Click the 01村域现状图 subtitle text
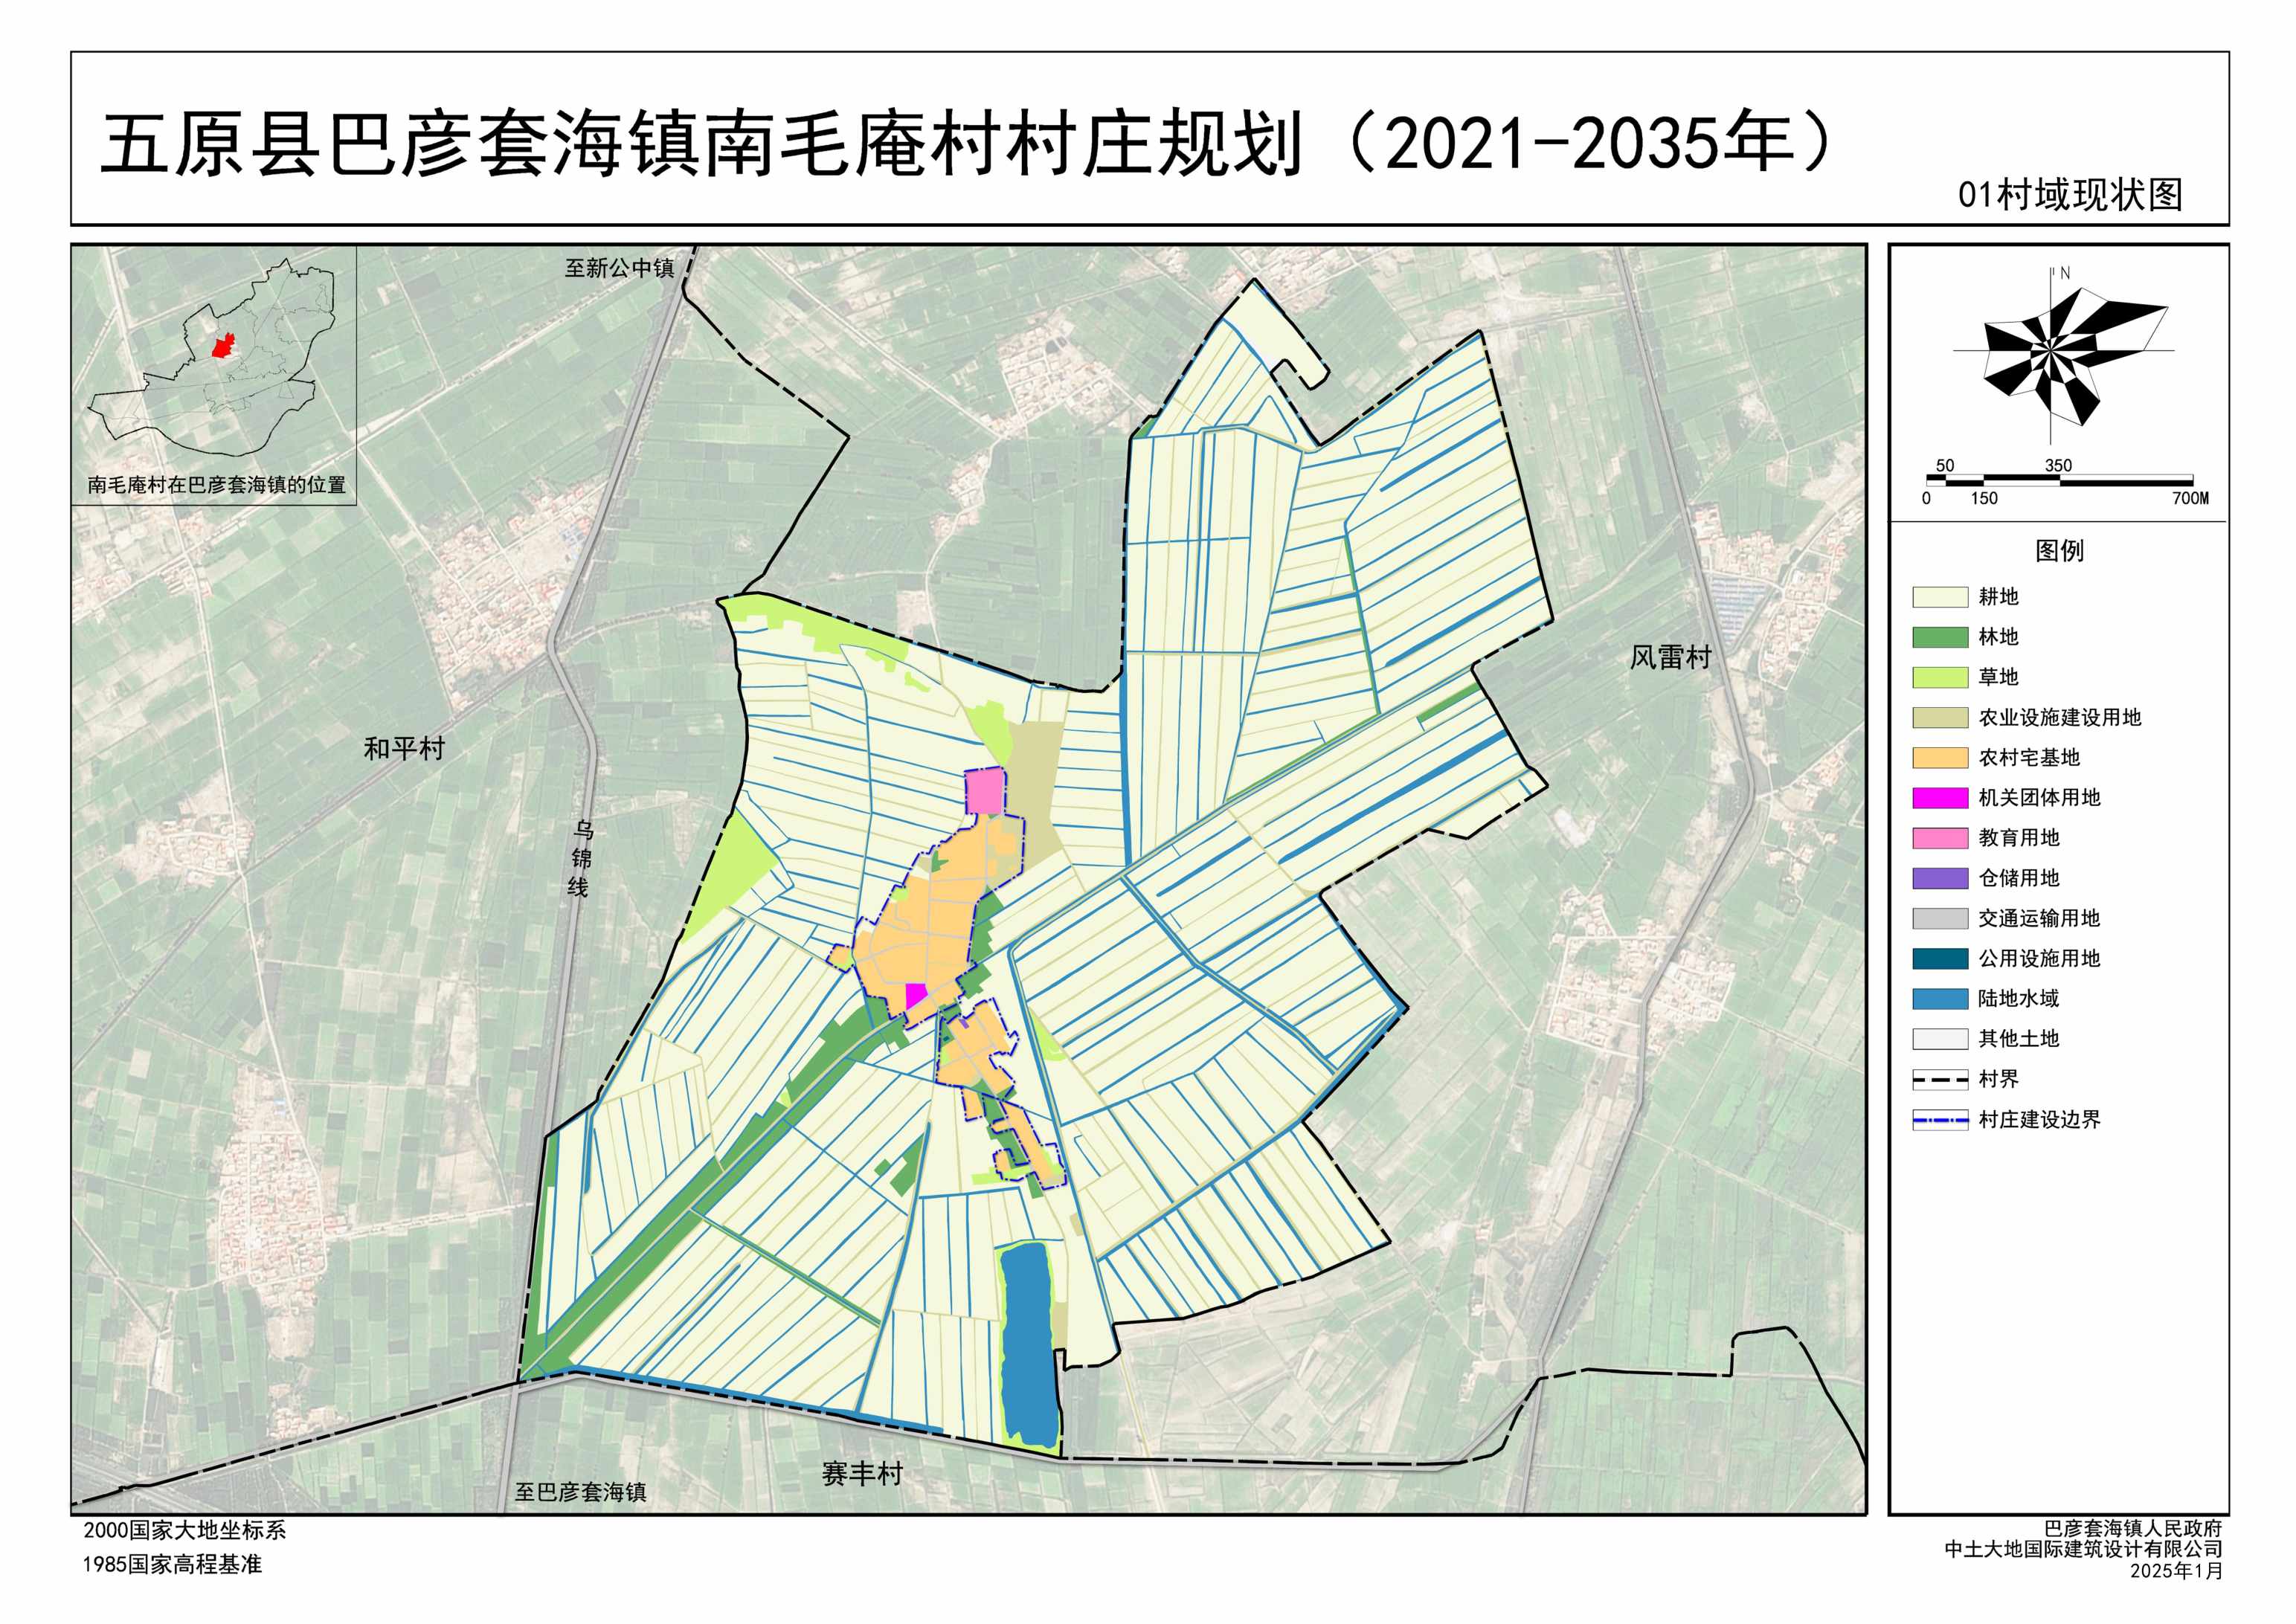This screenshot has height=1624, width=2296. coord(2069,195)
